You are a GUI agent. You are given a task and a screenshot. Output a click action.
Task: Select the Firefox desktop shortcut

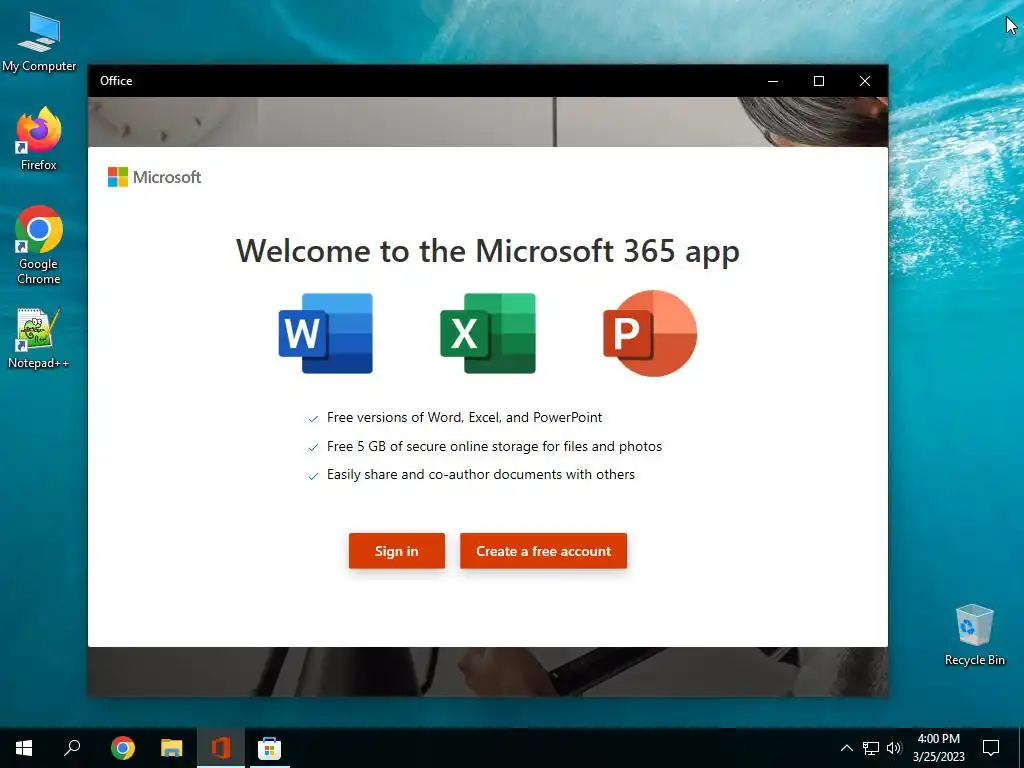click(x=39, y=139)
